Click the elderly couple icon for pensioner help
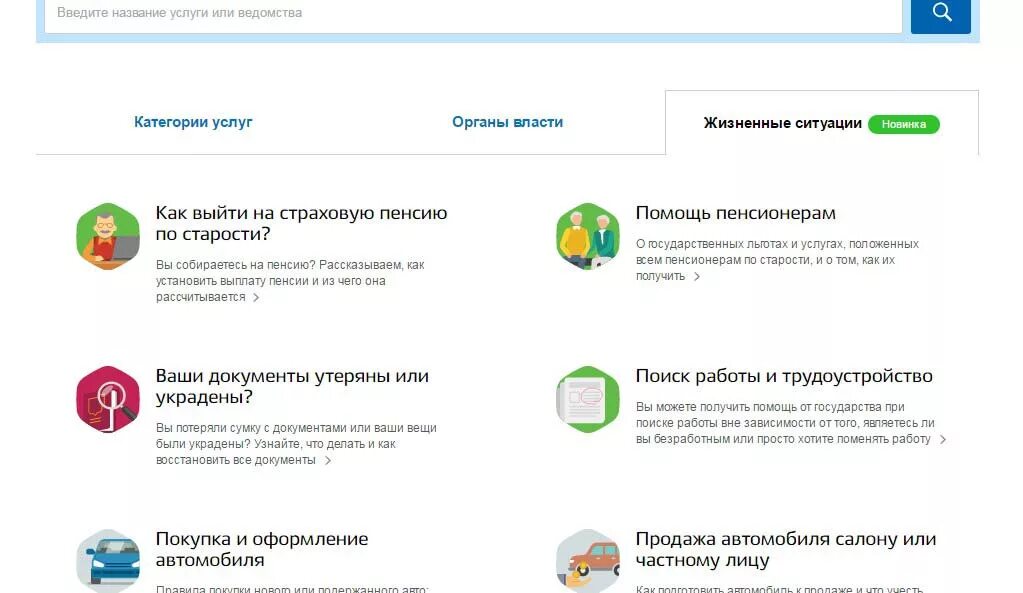 587,237
